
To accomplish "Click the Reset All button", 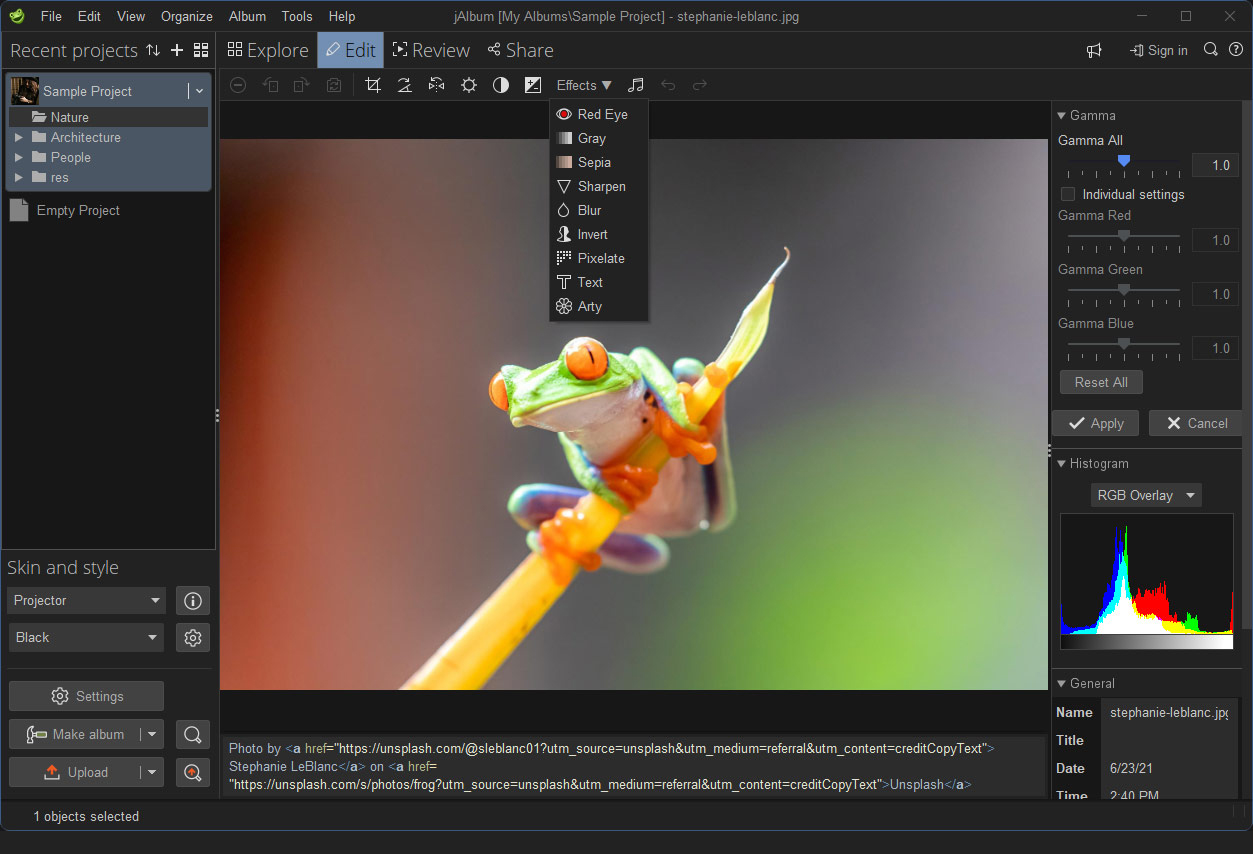I will [x=1101, y=382].
